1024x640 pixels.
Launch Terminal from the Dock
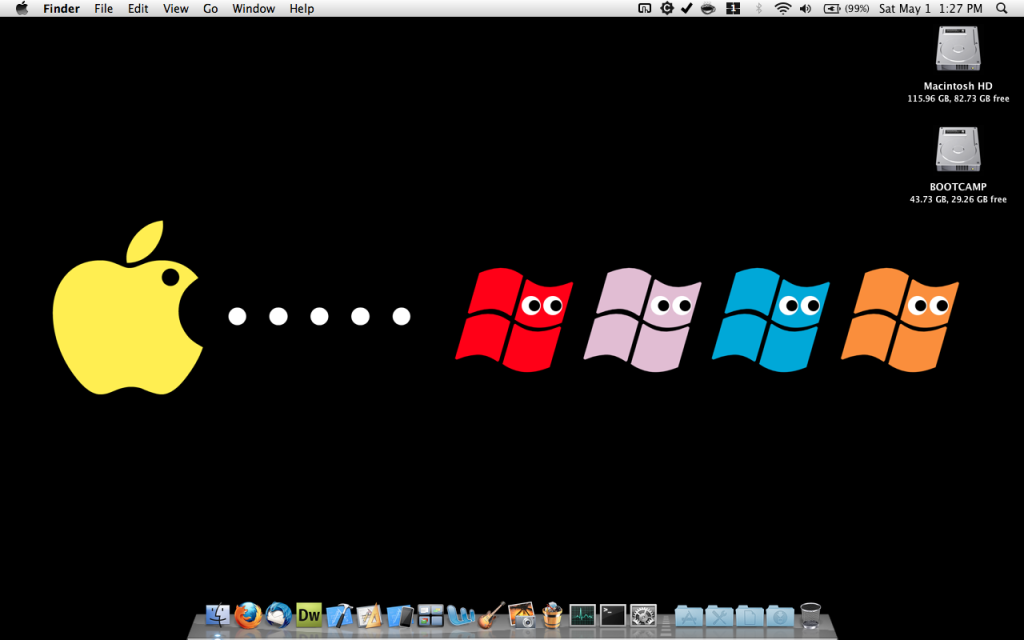click(x=613, y=615)
